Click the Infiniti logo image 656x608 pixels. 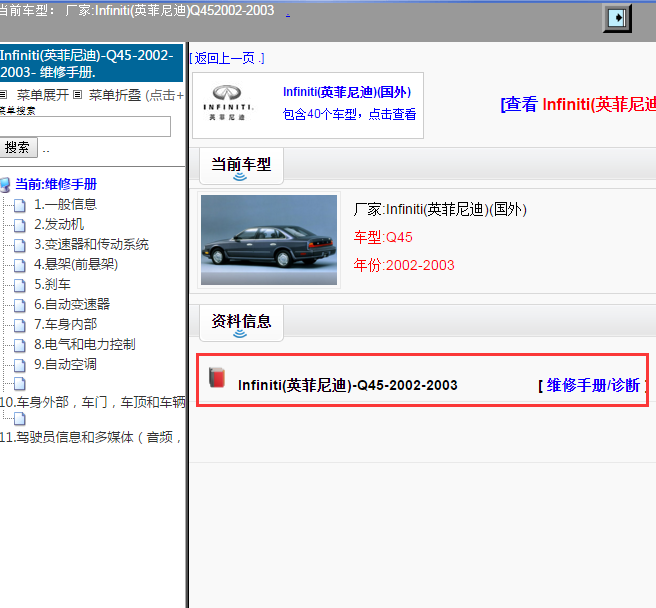pos(228,103)
